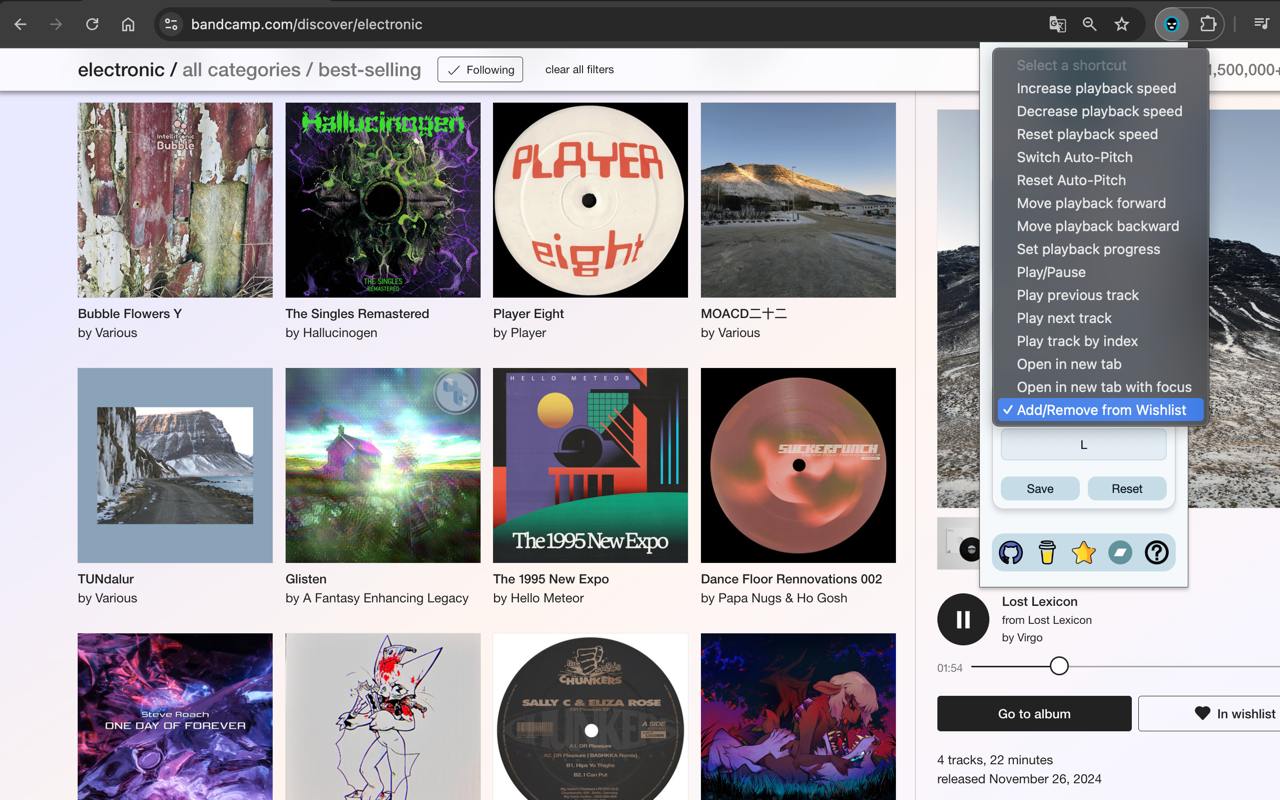Open TUNdalur album cover
The image size is (1280, 800).
coord(175,465)
